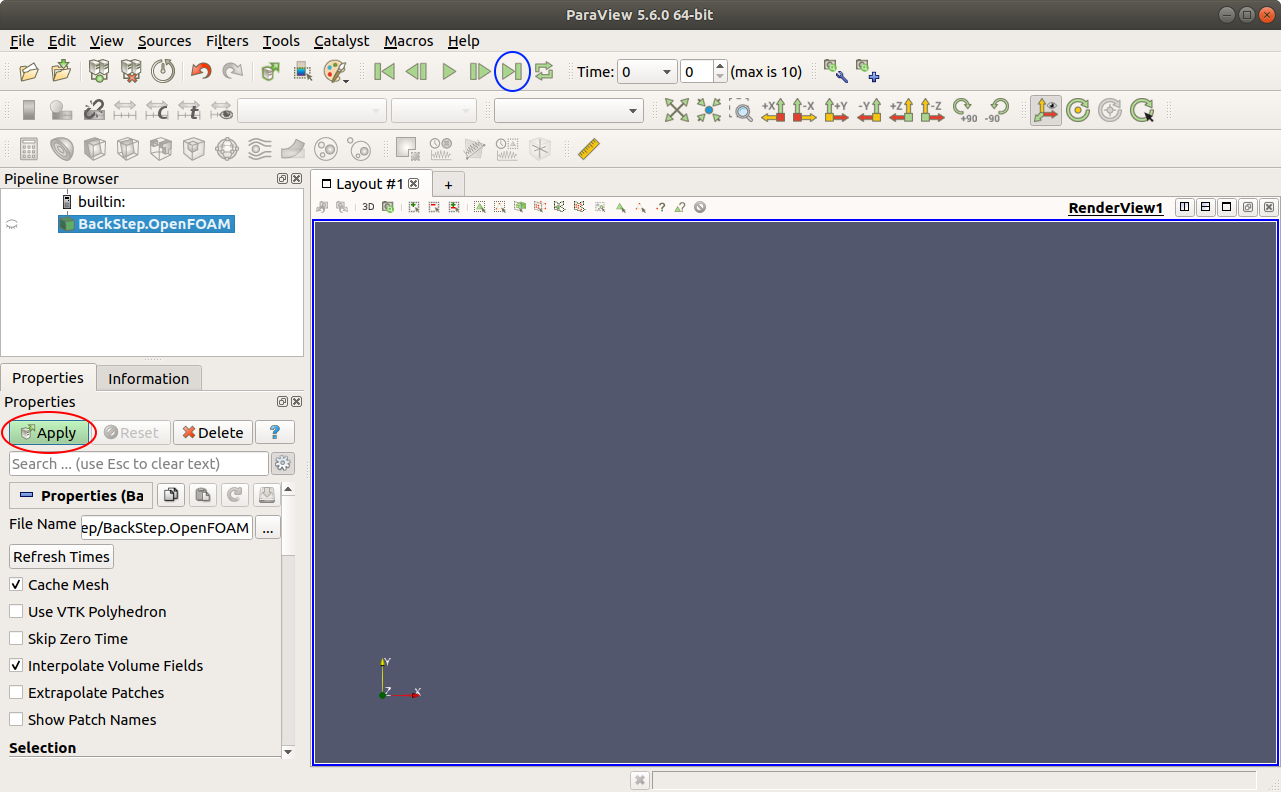
Task: Click the Save Data icon
Action: pyautogui.click(x=61, y=72)
